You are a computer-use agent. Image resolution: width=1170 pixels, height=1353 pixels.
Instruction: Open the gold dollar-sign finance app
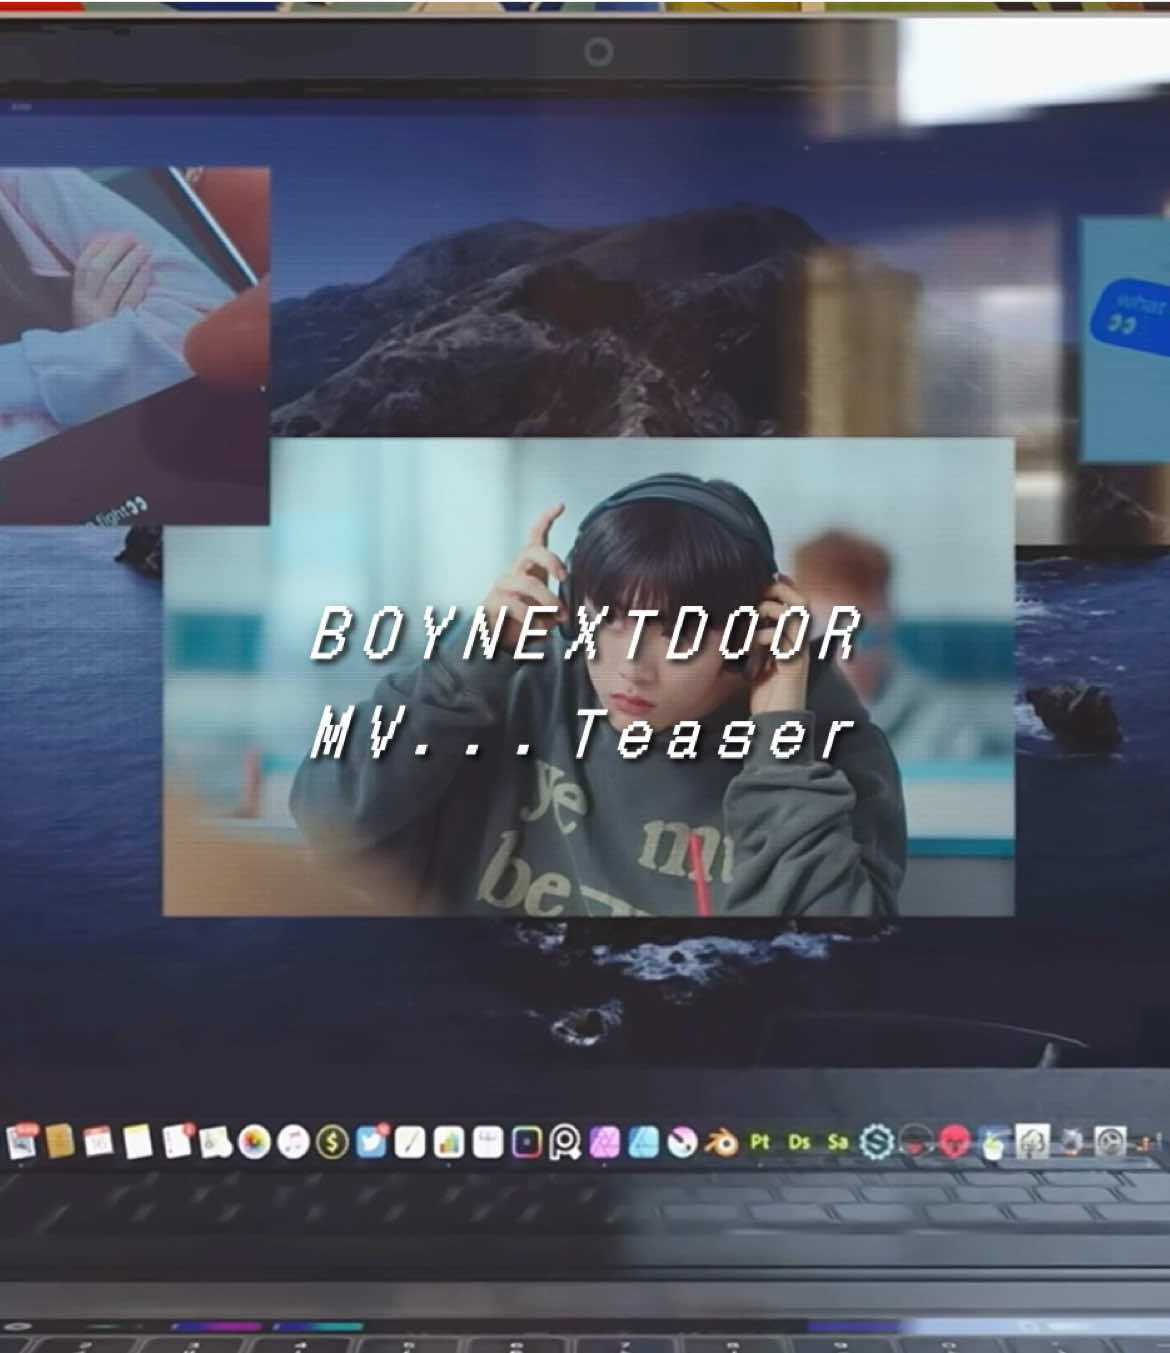332,1142
